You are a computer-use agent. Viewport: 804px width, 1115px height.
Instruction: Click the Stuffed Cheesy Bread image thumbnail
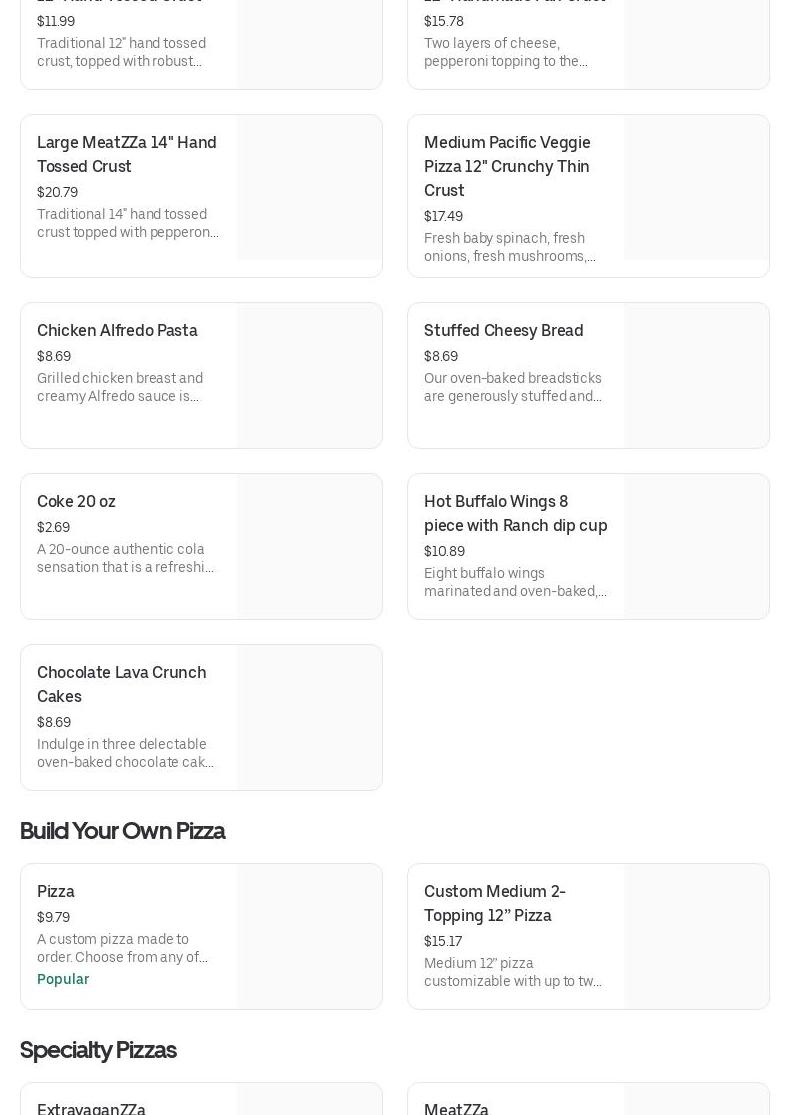pos(696,376)
